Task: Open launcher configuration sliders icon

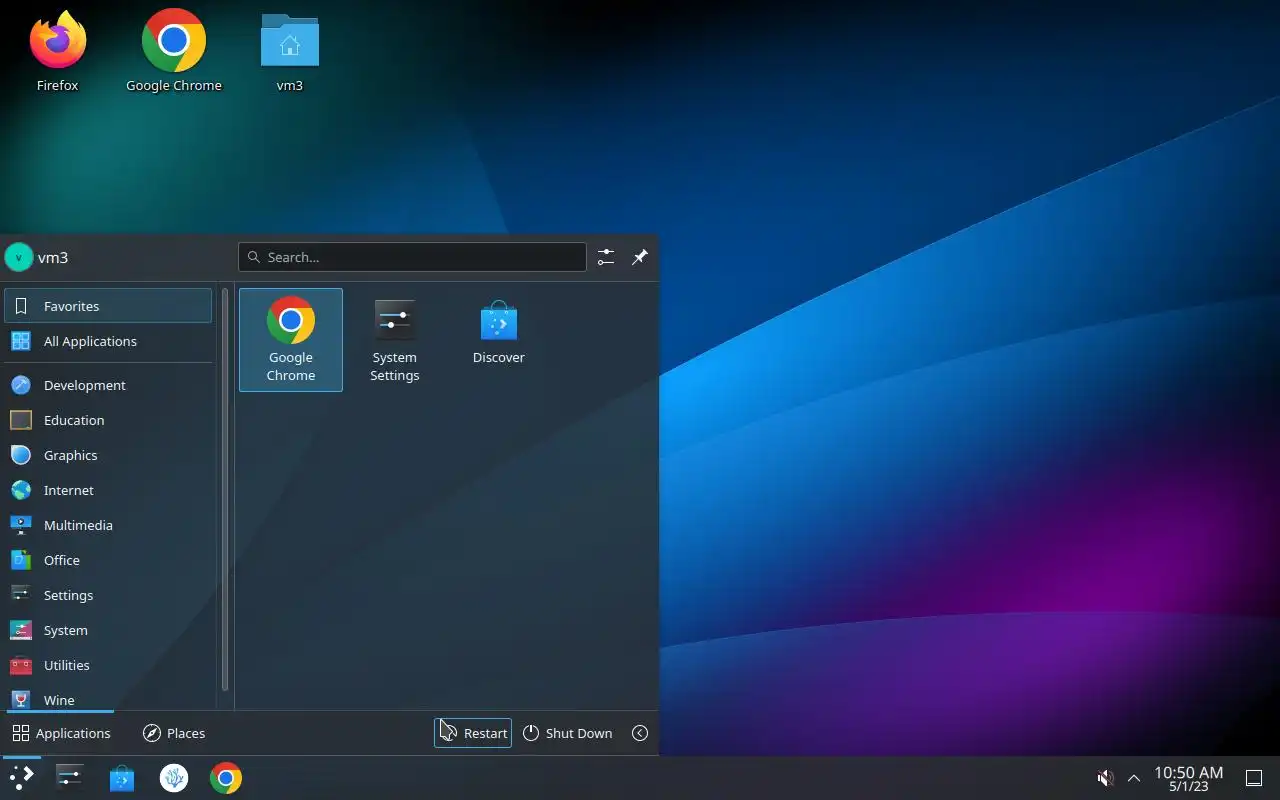Action: coord(606,257)
